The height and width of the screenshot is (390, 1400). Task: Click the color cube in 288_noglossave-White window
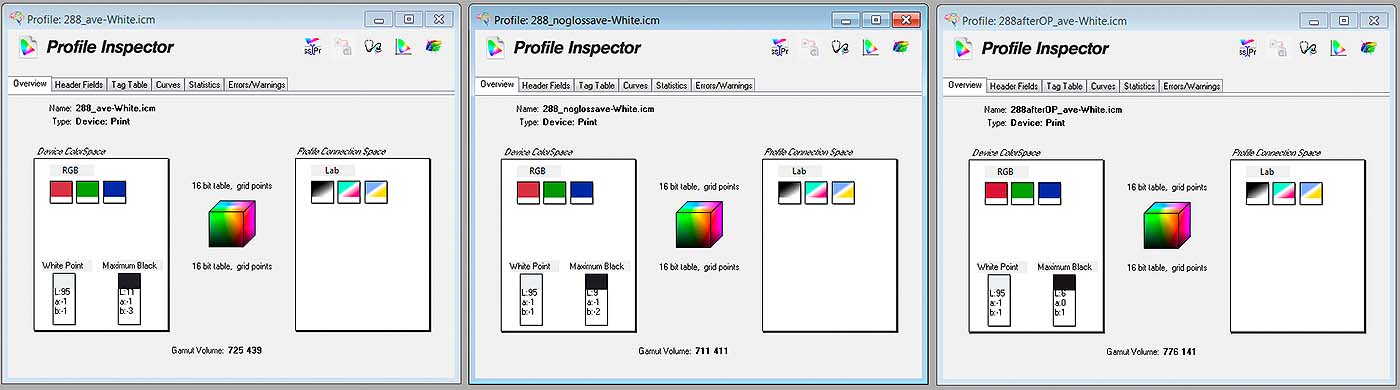[699, 224]
